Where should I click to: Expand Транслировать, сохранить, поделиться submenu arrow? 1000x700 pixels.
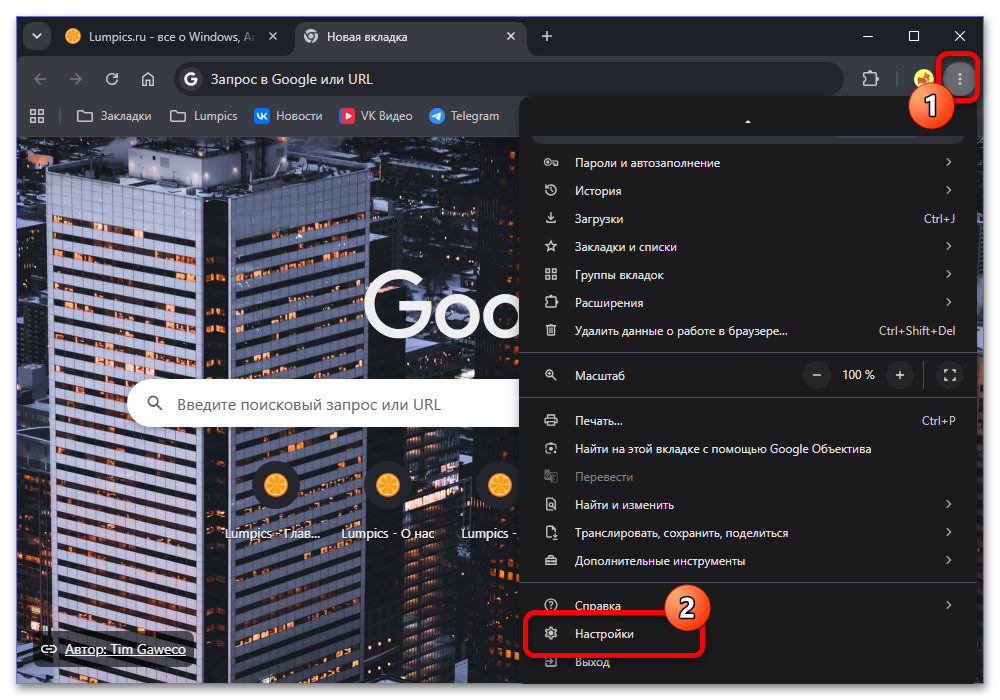tap(949, 533)
